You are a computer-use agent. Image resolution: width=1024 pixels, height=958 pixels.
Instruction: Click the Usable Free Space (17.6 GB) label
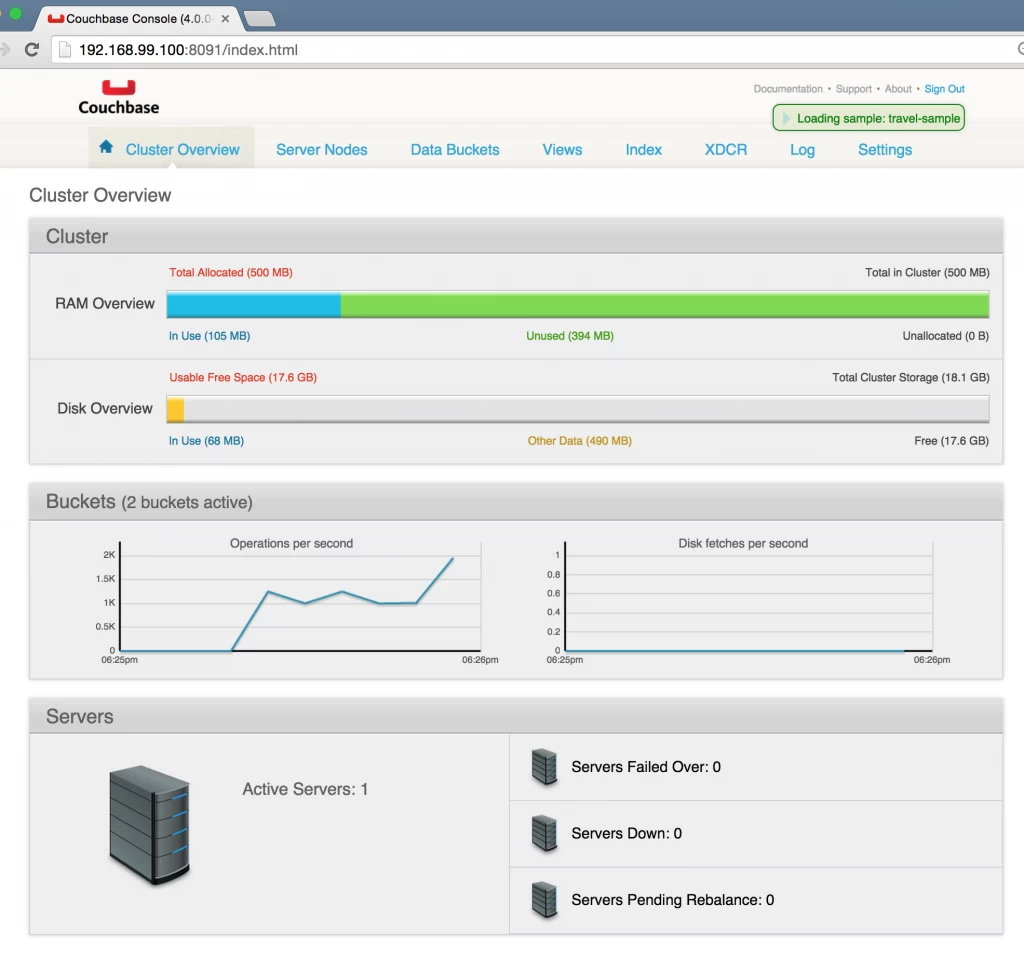point(243,377)
